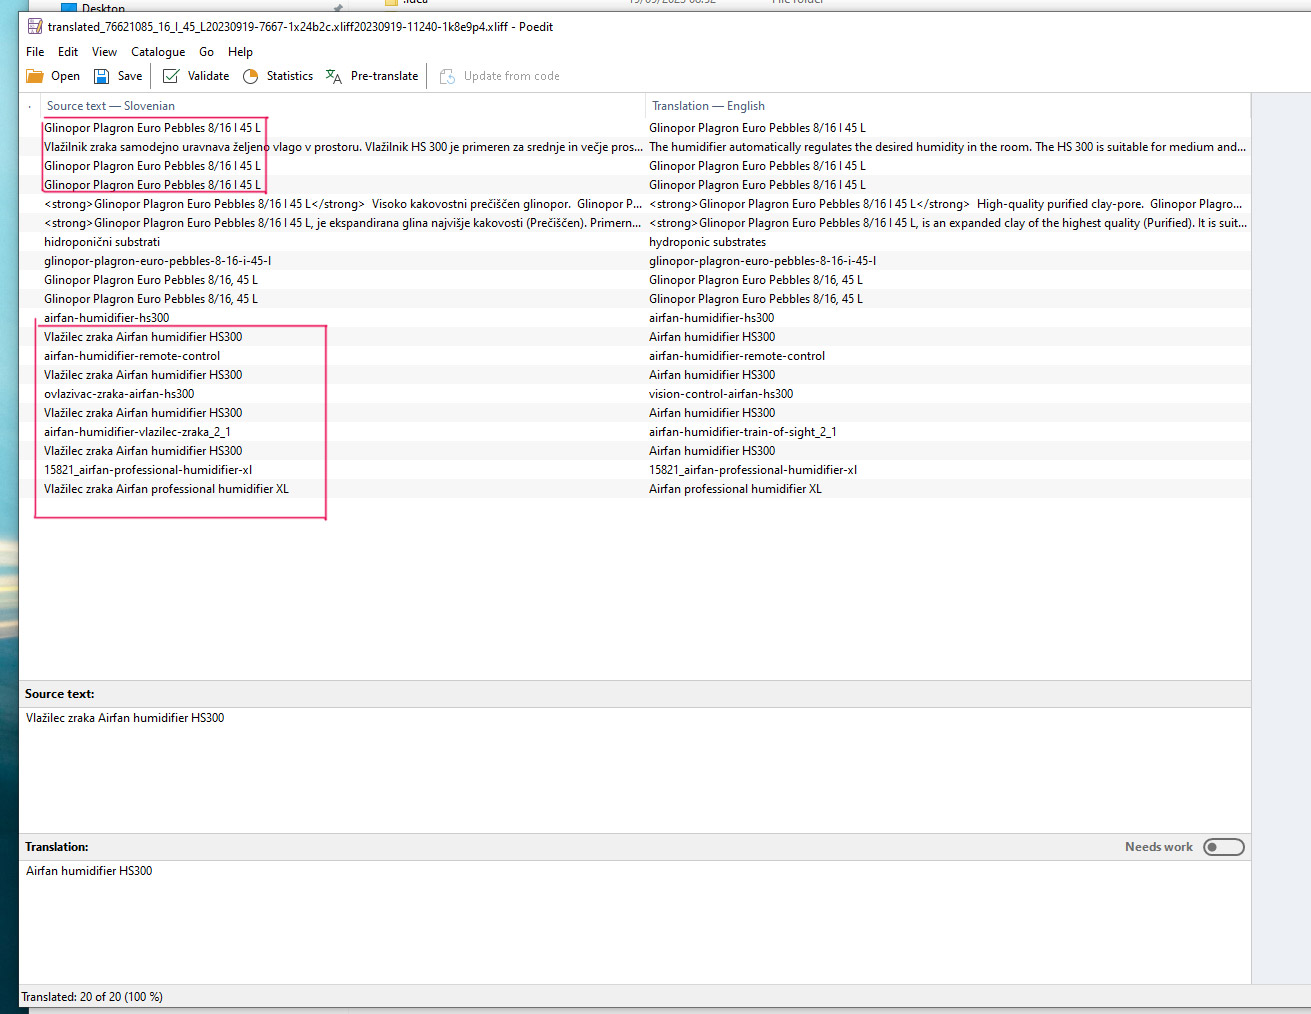Select row 'airfan-humidifier-hs300' in source column
The image size is (1311, 1014).
click(x=106, y=318)
